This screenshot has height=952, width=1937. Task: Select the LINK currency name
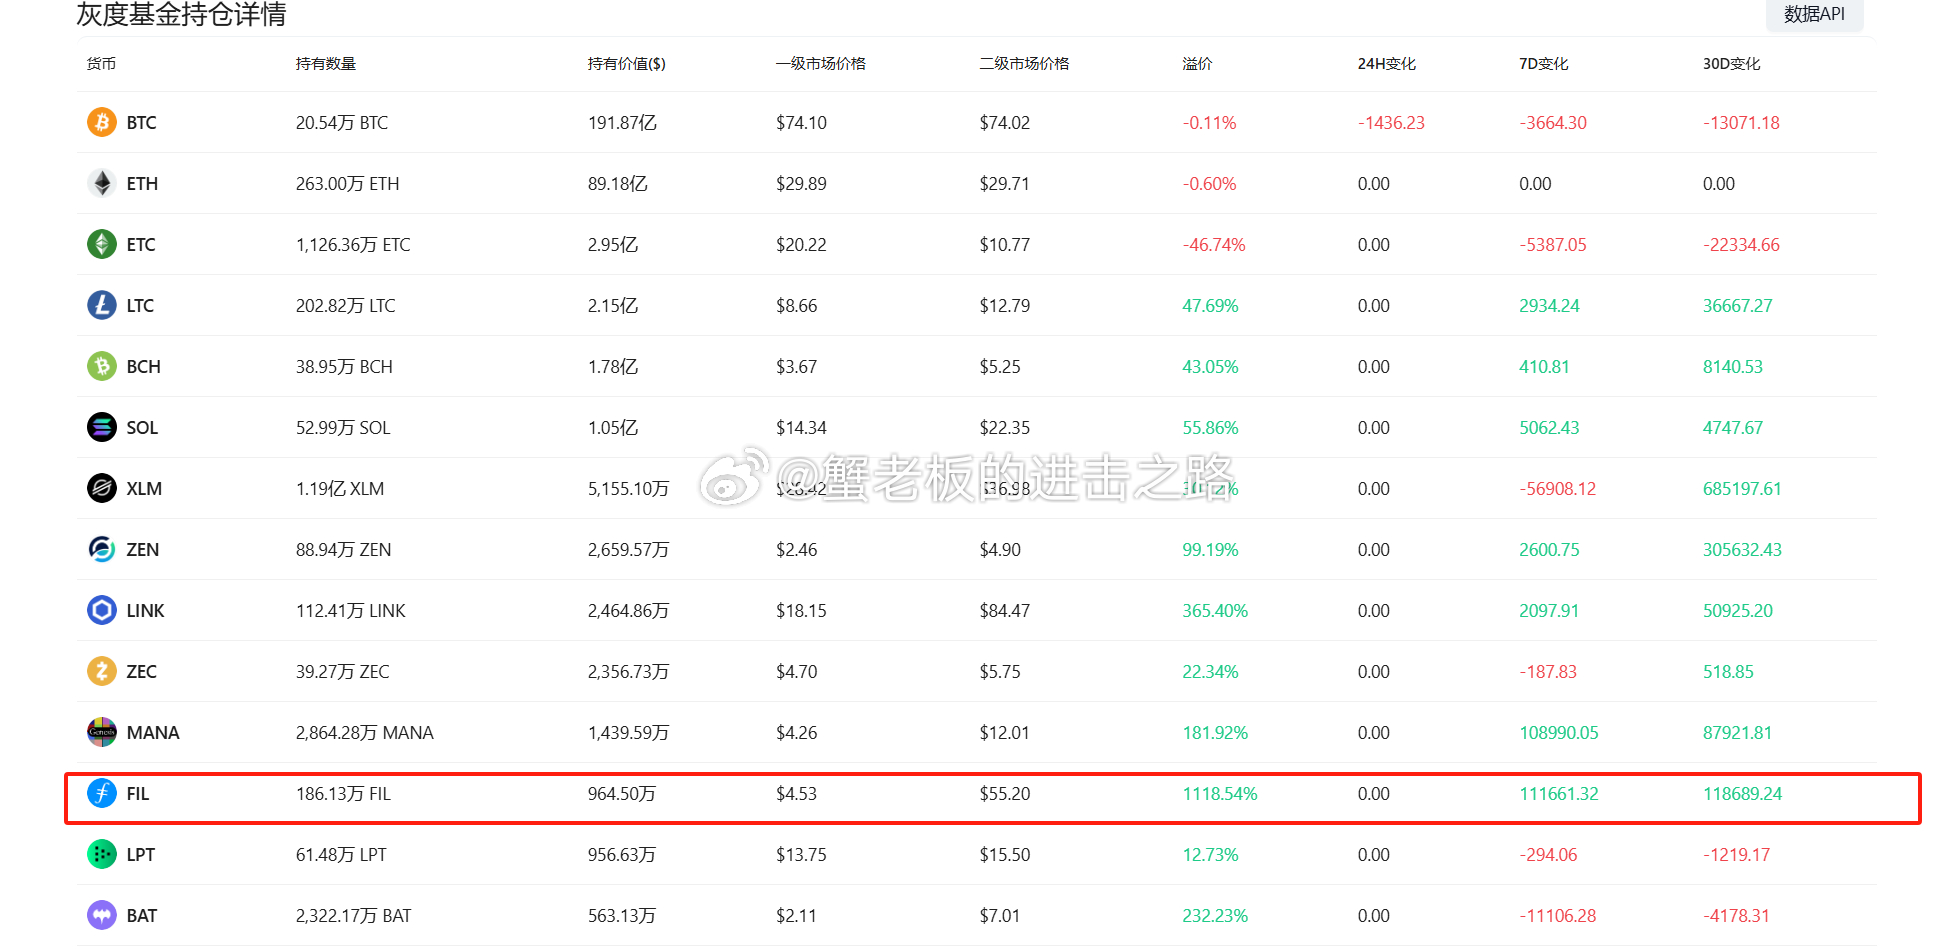pos(145,610)
